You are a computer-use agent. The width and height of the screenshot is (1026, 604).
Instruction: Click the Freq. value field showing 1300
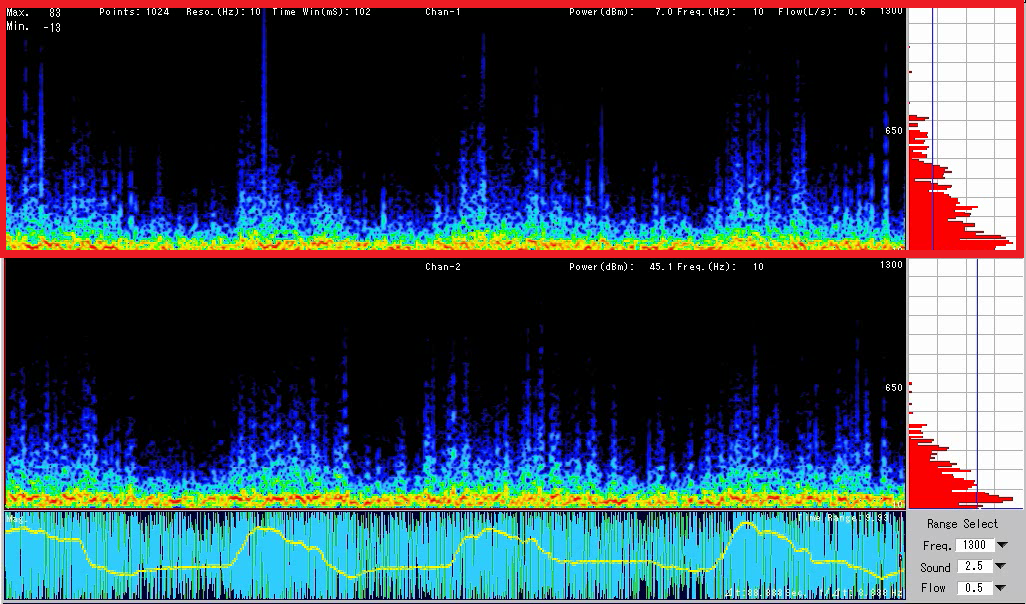coord(974,545)
